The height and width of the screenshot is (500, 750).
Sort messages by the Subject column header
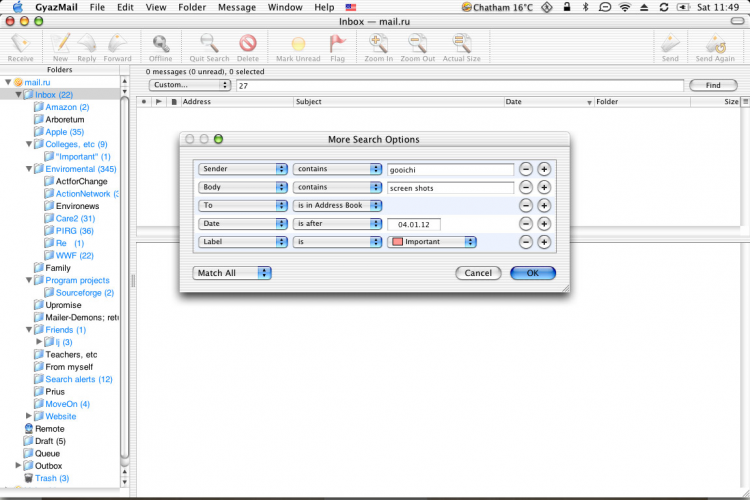tap(398, 101)
